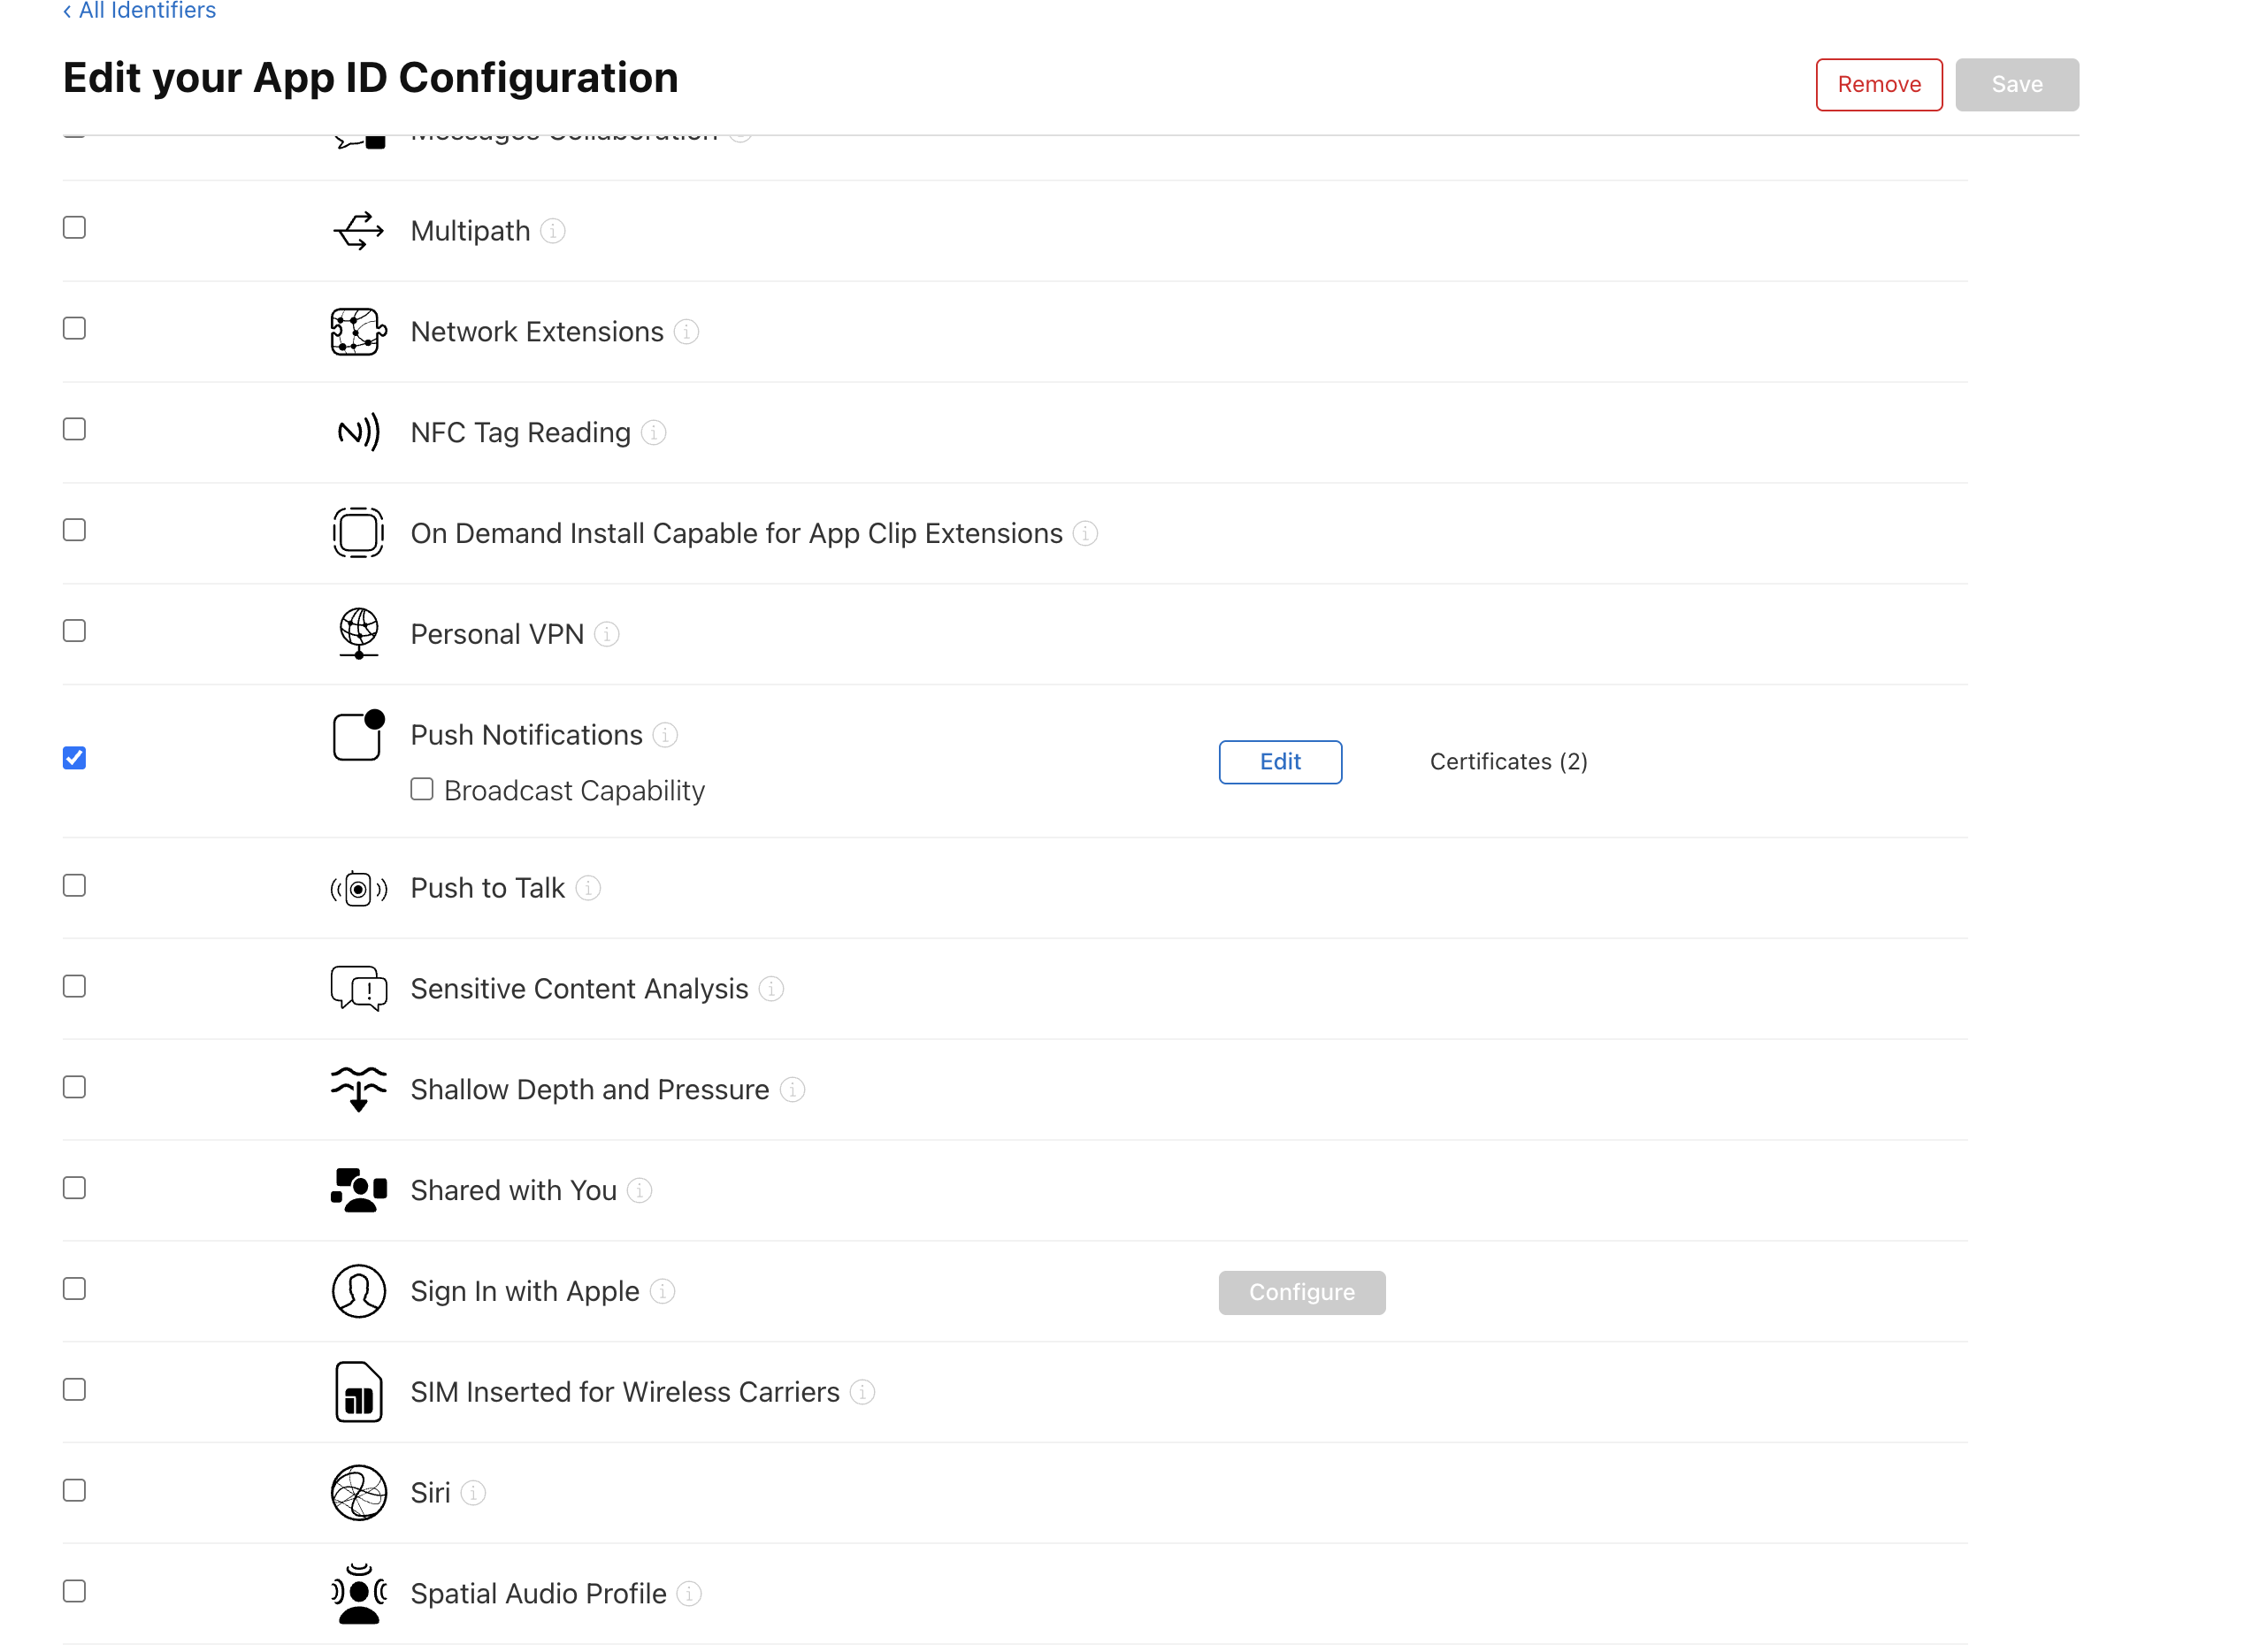2245x1652 pixels.
Task: Click the Network Extensions puzzle icon
Action: click(358, 332)
